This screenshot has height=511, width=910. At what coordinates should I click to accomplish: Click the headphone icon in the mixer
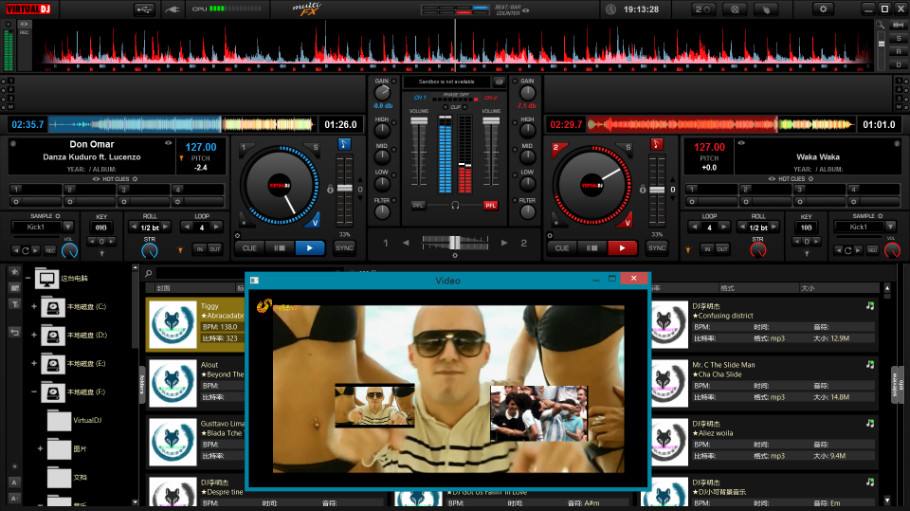click(455, 205)
